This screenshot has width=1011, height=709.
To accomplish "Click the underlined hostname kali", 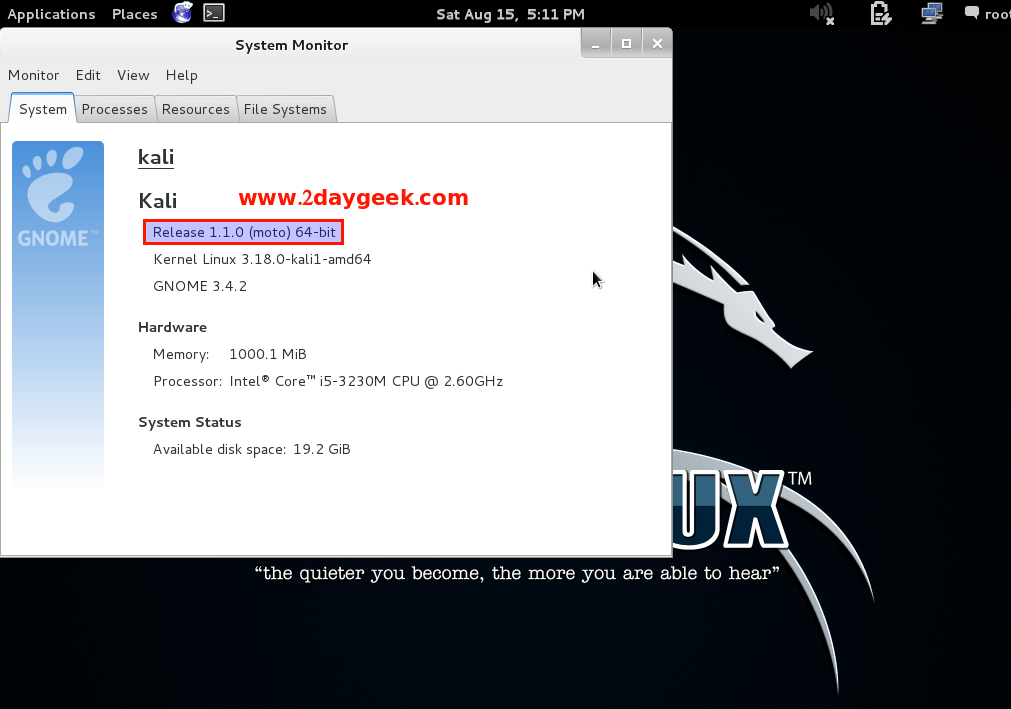I will pos(156,157).
